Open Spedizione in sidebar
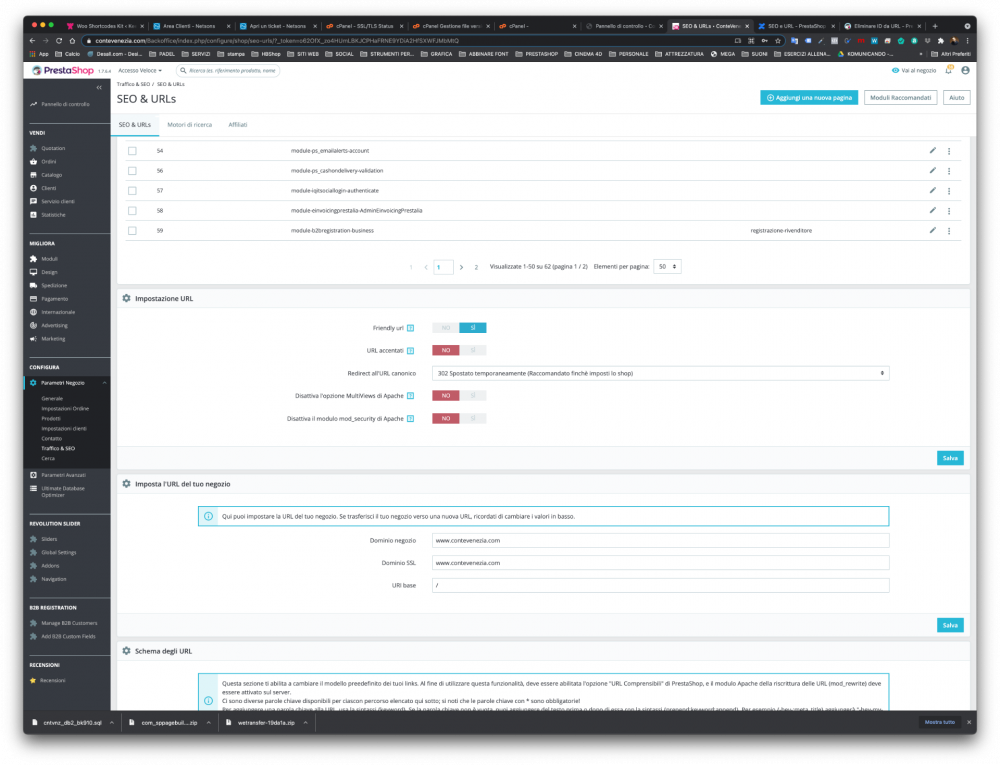This screenshot has height=765, width=1000. [54, 286]
